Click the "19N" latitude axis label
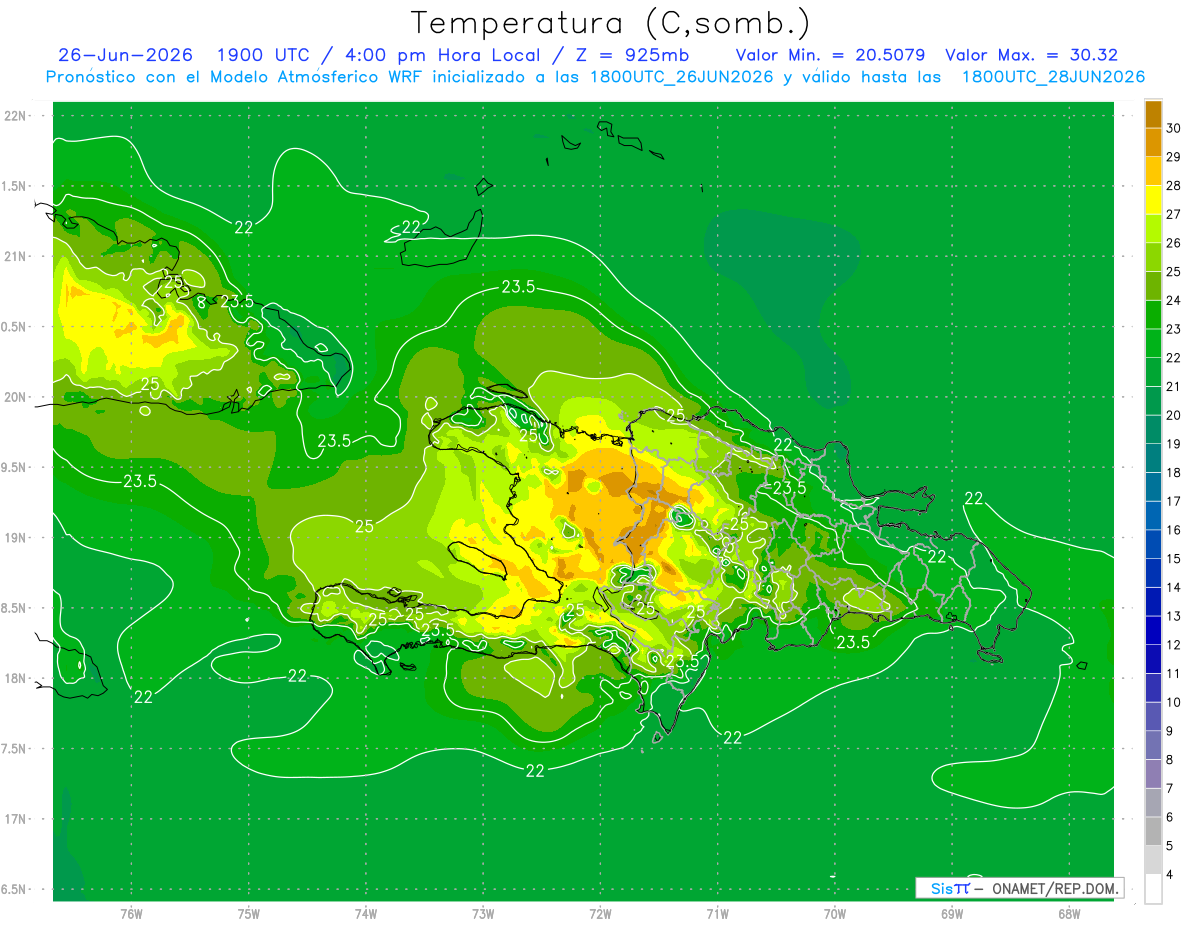Viewport: 1200px width, 927px height. tap(16, 538)
